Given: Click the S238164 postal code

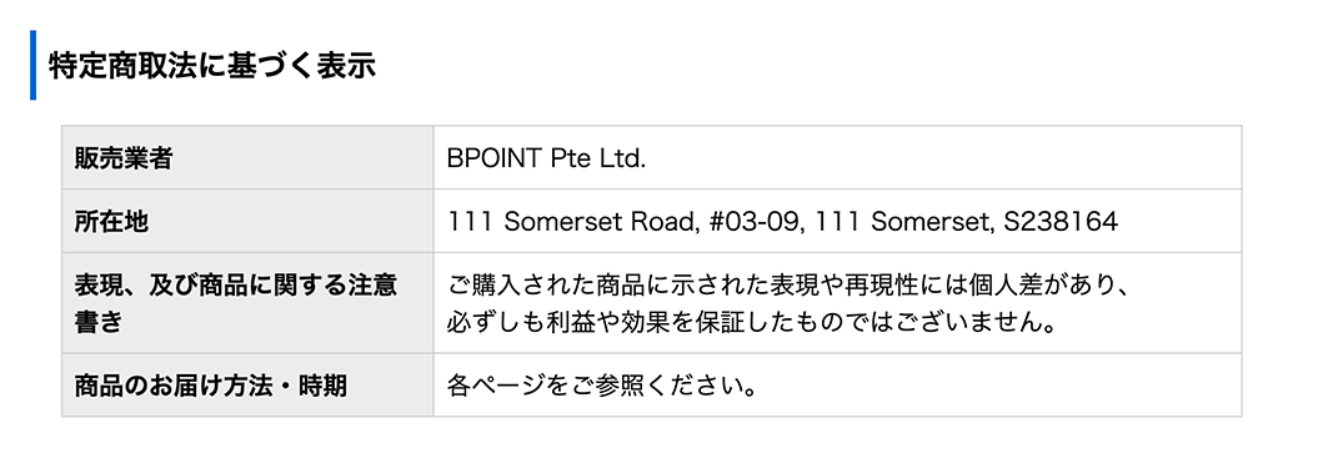Looking at the screenshot, I should point(1058,221).
